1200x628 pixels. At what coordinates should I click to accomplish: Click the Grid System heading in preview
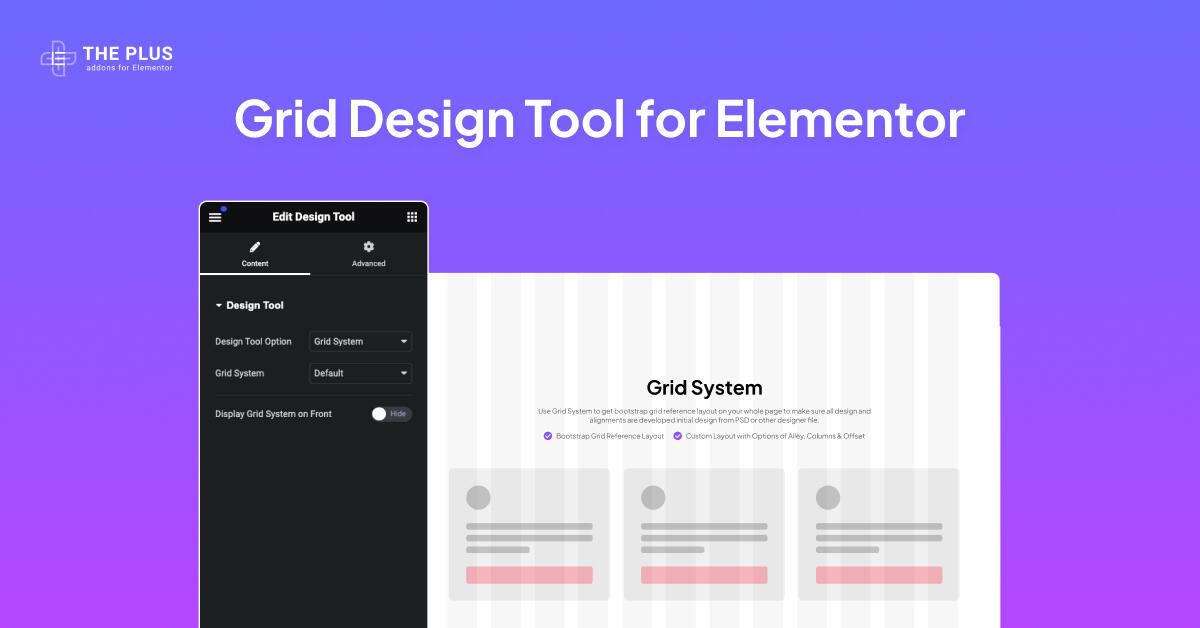(x=704, y=388)
